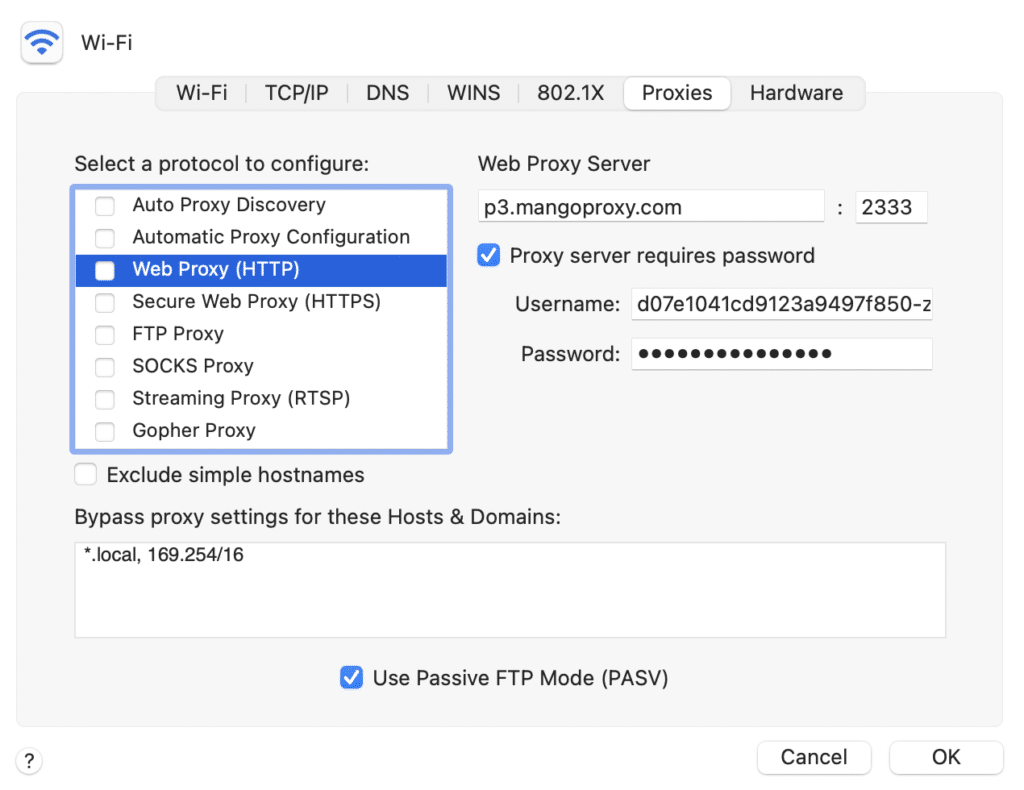1024x790 pixels.
Task: Open the DNS tab
Action: [x=387, y=93]
